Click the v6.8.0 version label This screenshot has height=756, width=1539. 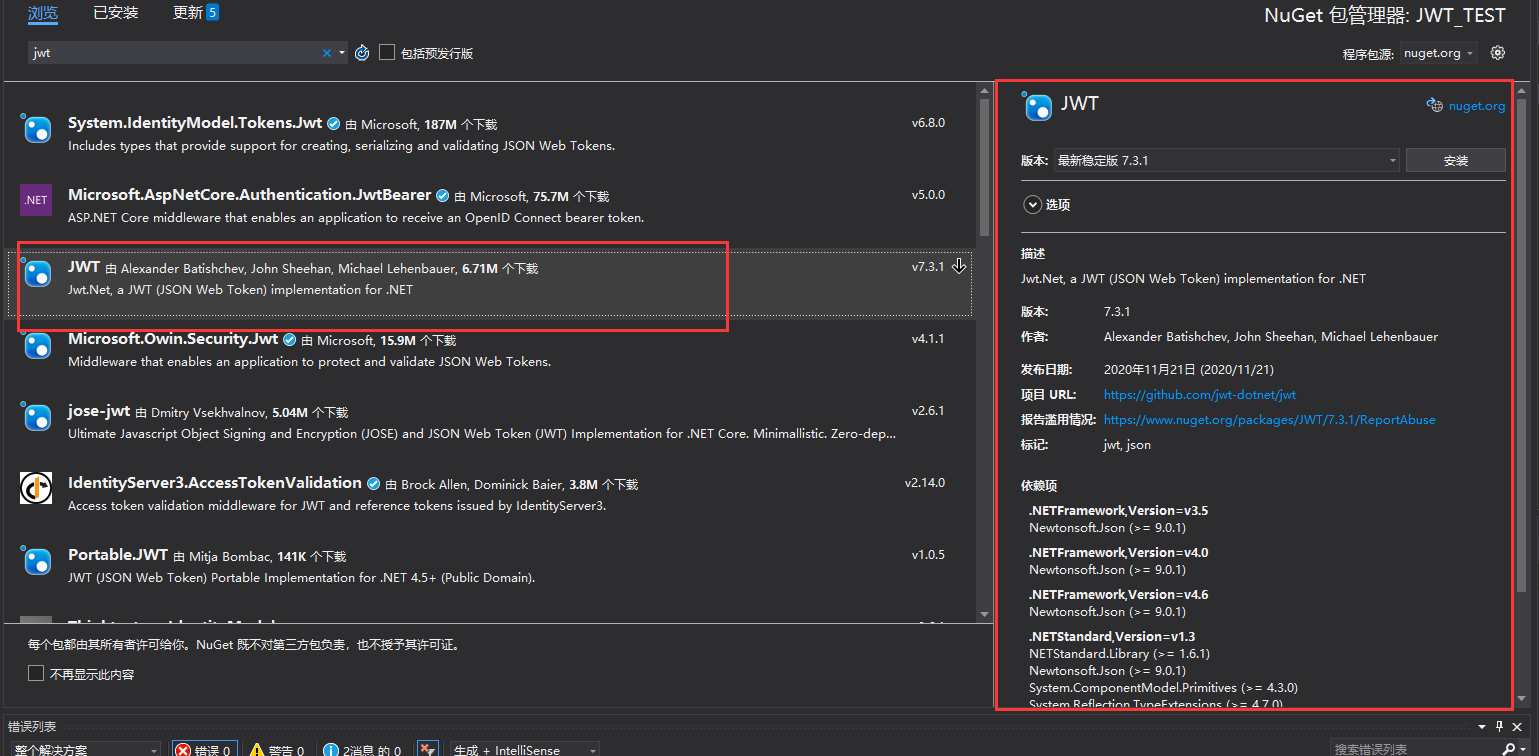[928, 123]
